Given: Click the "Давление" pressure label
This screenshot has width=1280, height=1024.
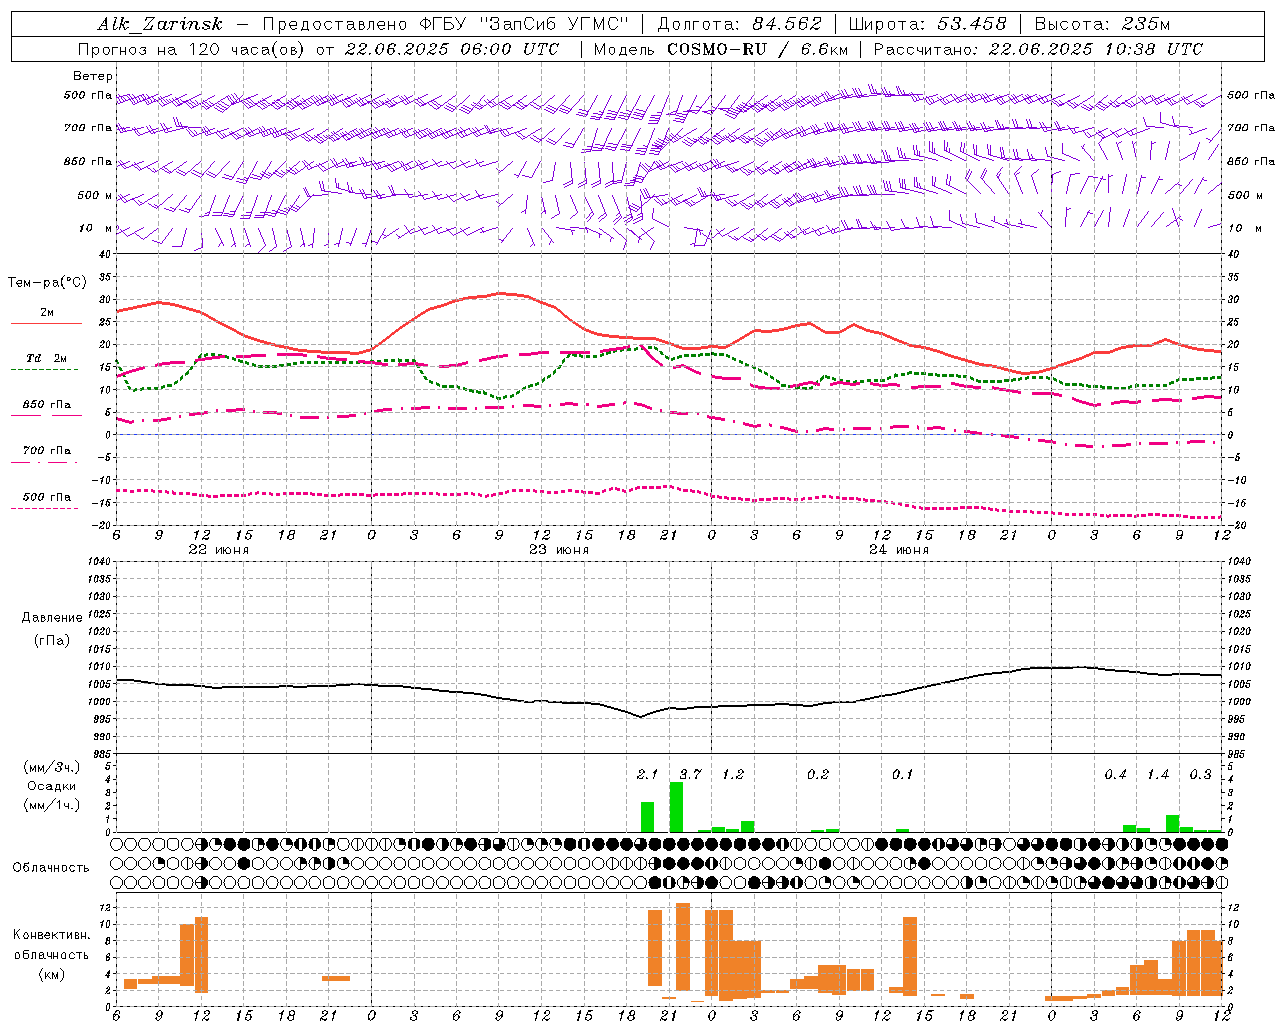Looking at the screenshot, I should [52, 618].
